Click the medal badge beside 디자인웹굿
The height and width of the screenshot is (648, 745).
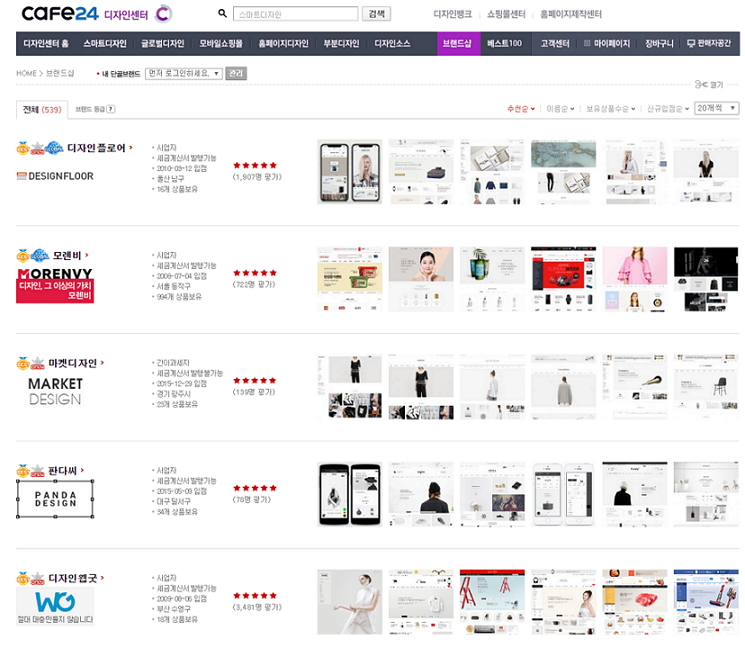pyautogui.click(x=23, y=578)
